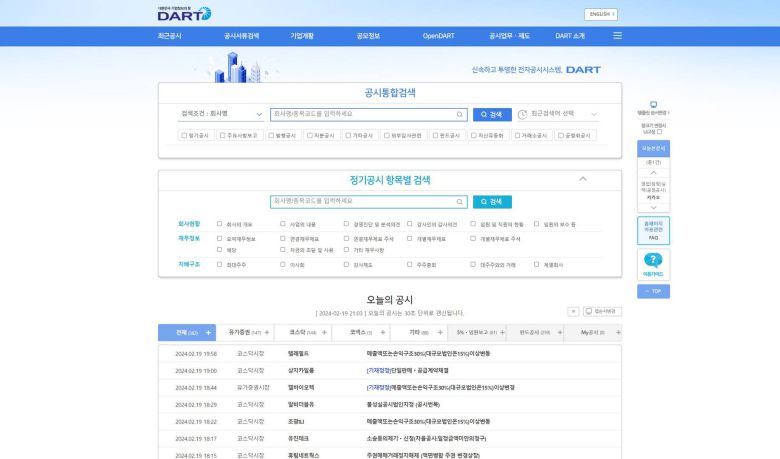Click the DART logo
This screenshot has width=780, height=459.
185,13
